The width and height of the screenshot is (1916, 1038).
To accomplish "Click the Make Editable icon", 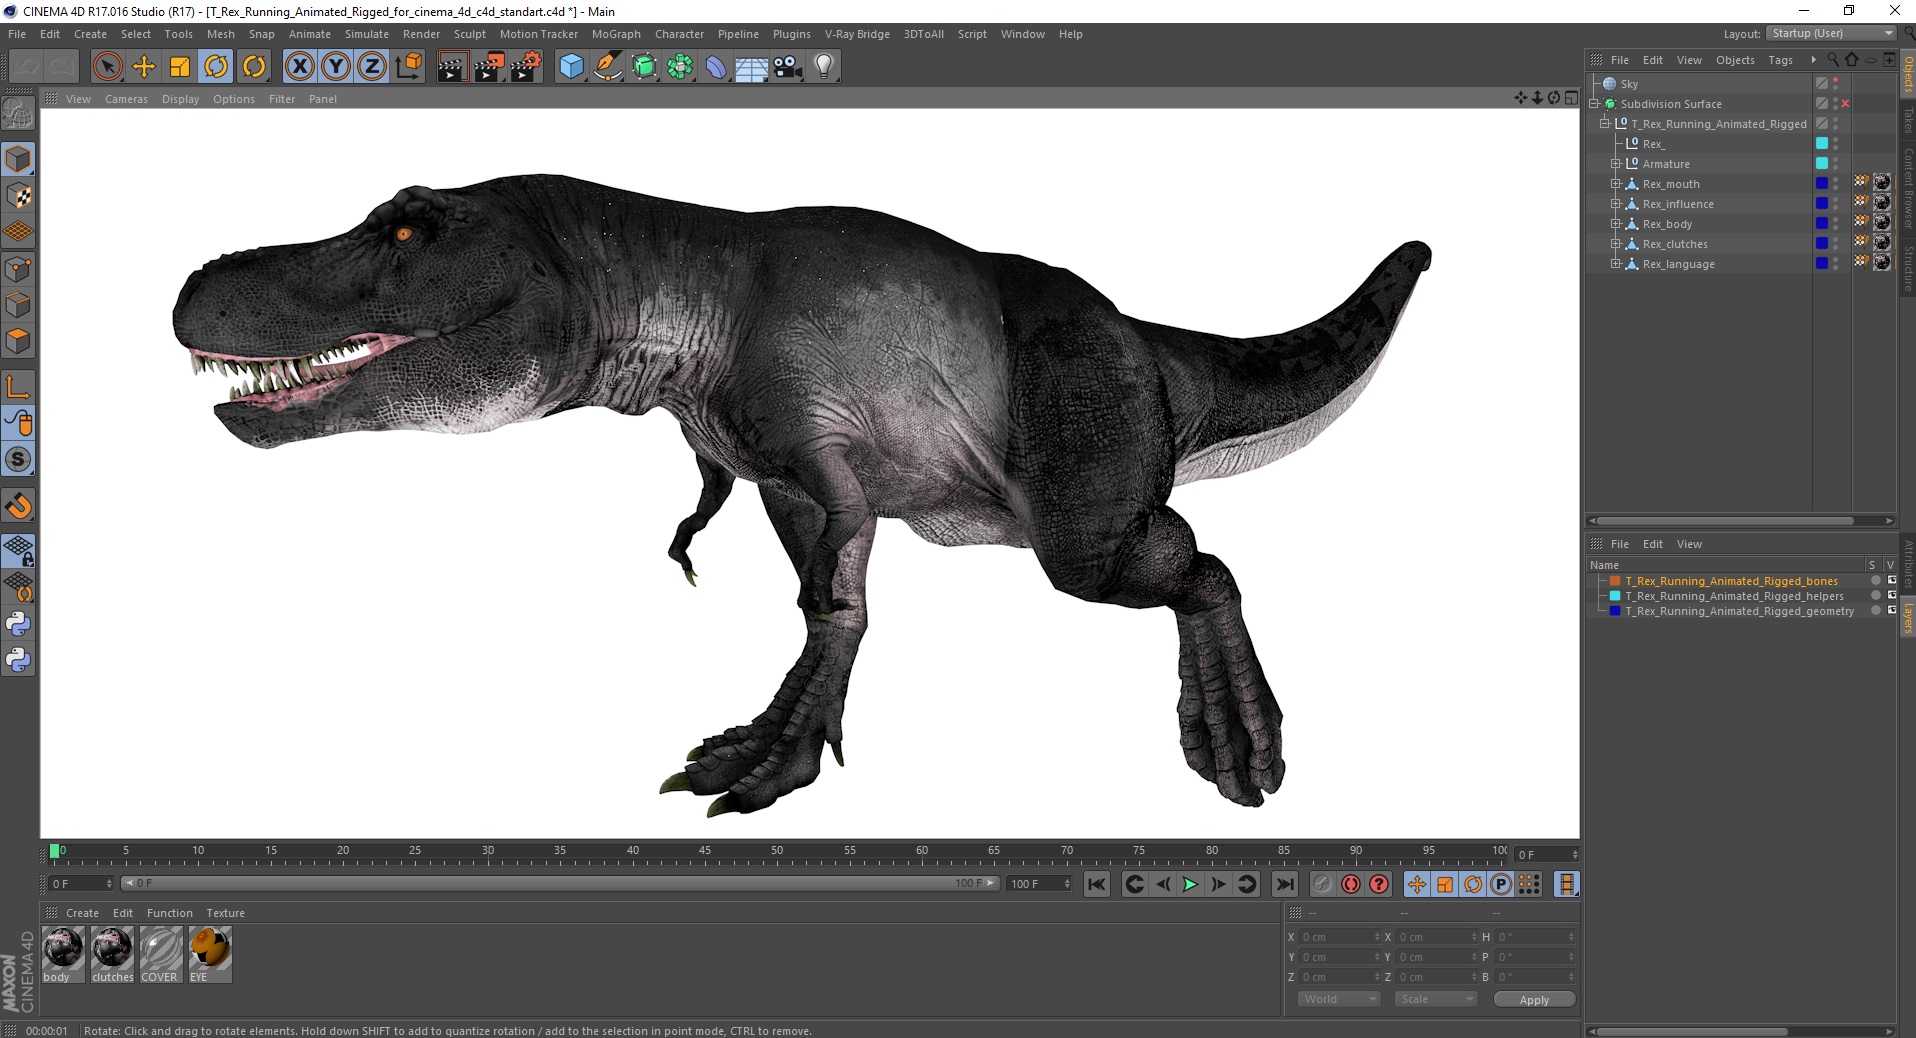I will click(18, 114).
